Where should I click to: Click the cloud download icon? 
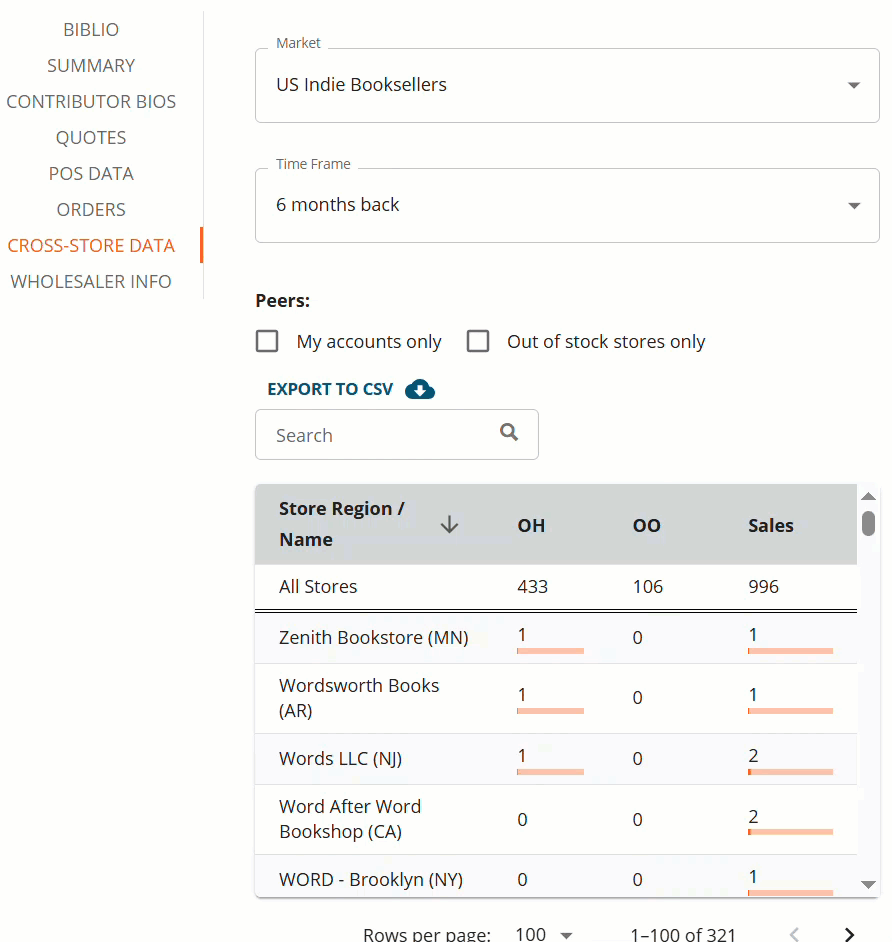pos(420,389)
